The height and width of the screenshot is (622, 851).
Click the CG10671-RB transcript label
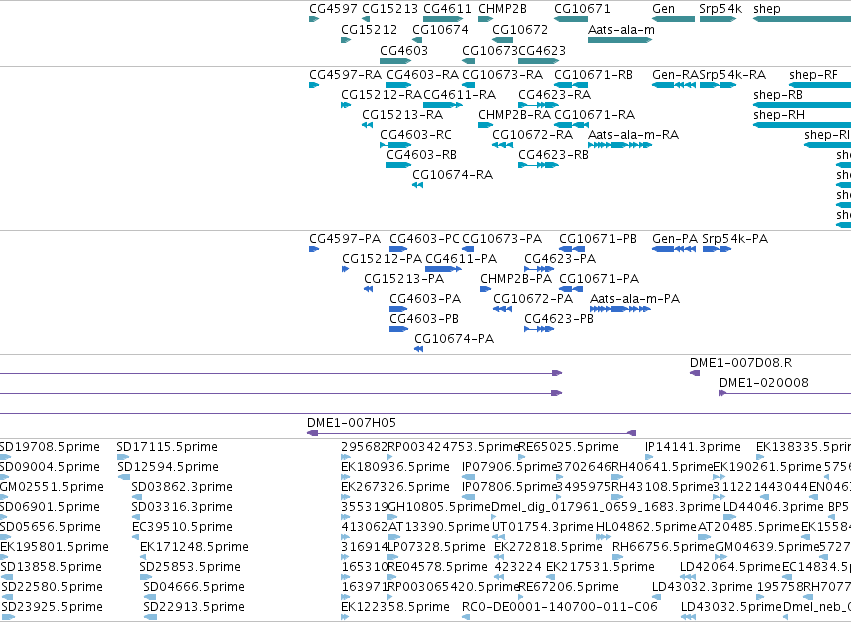(593, 75)
